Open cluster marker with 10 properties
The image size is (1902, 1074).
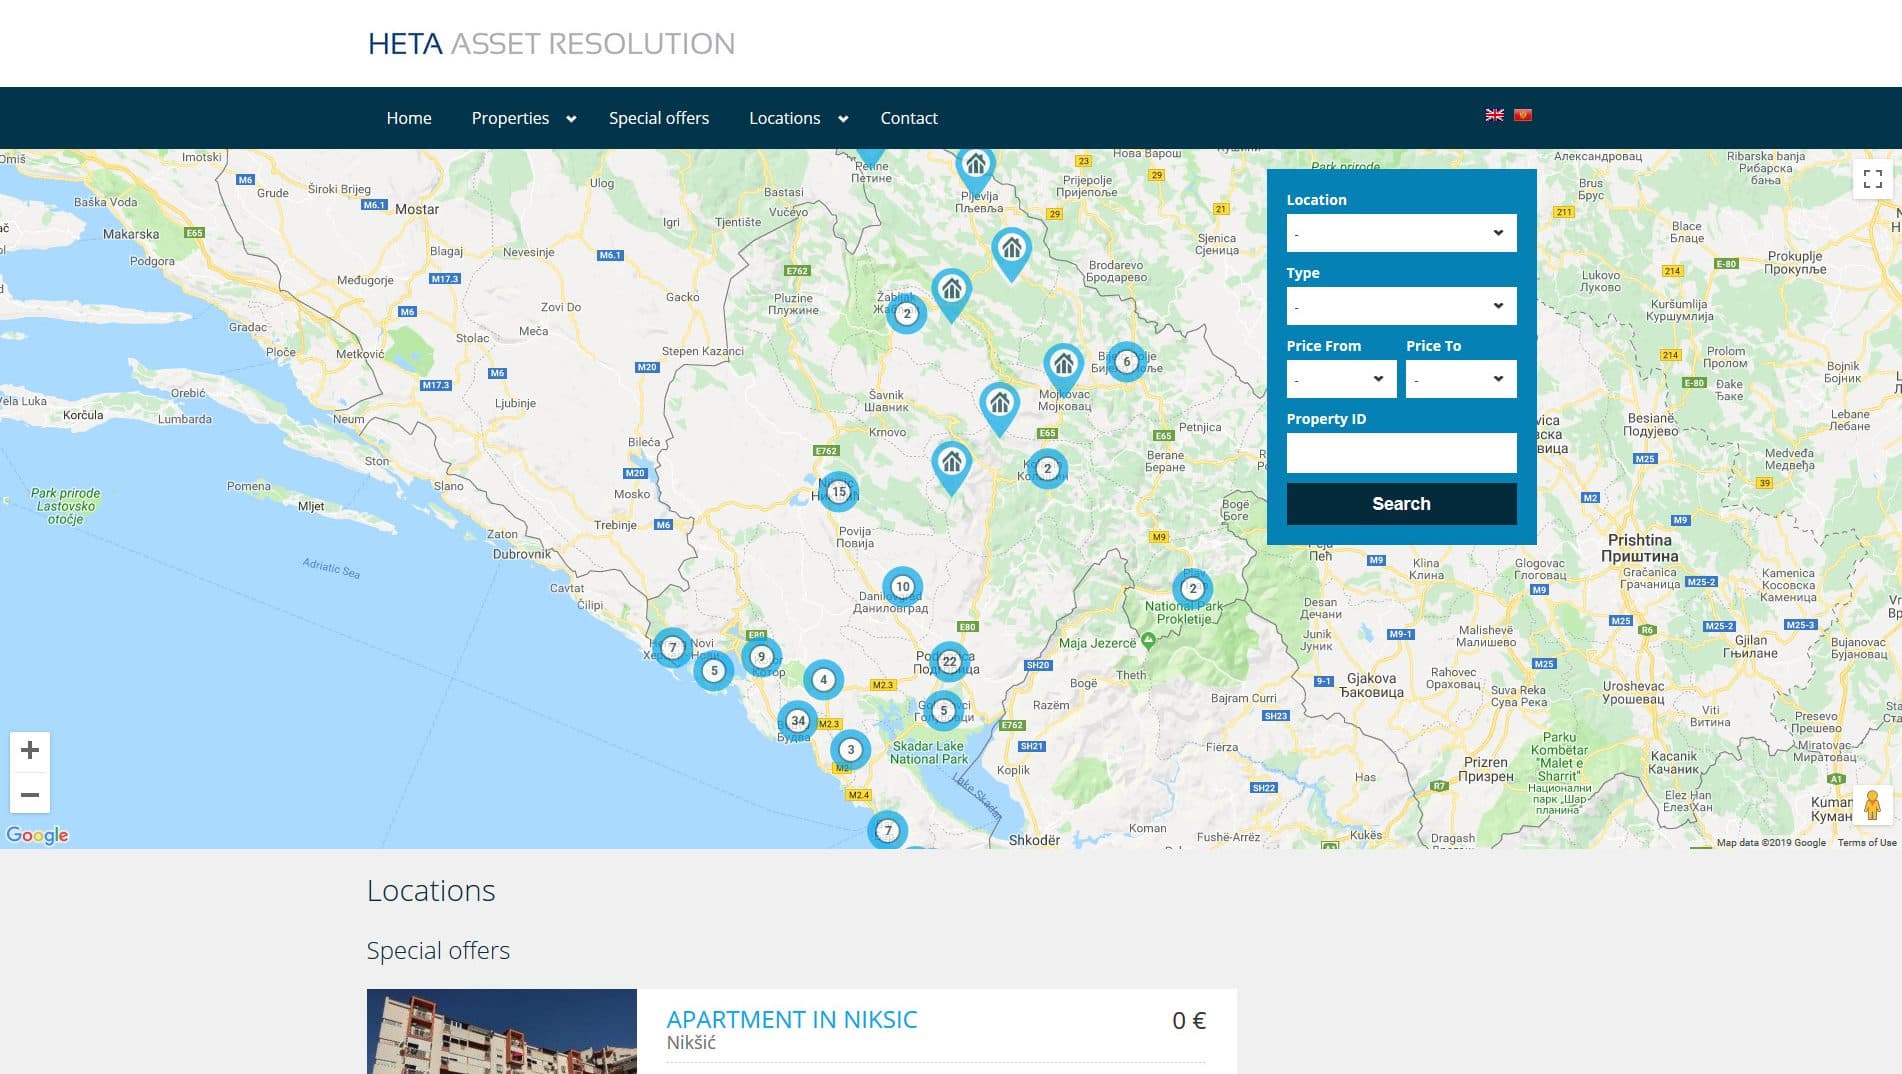tap(902, 586)
